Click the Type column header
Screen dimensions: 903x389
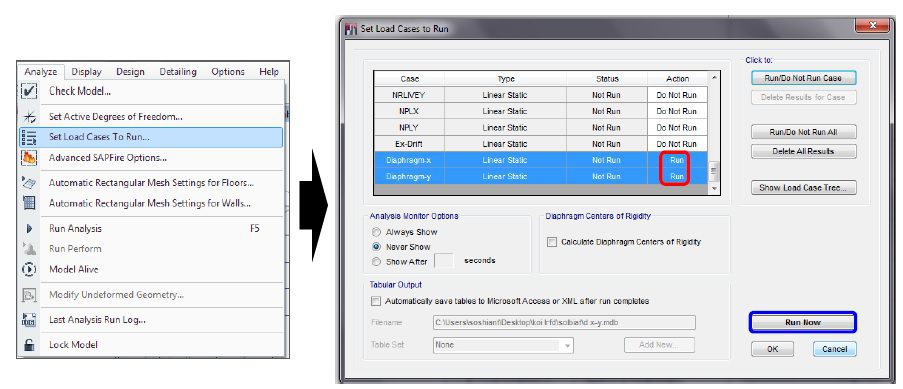(x=506, y=79)
